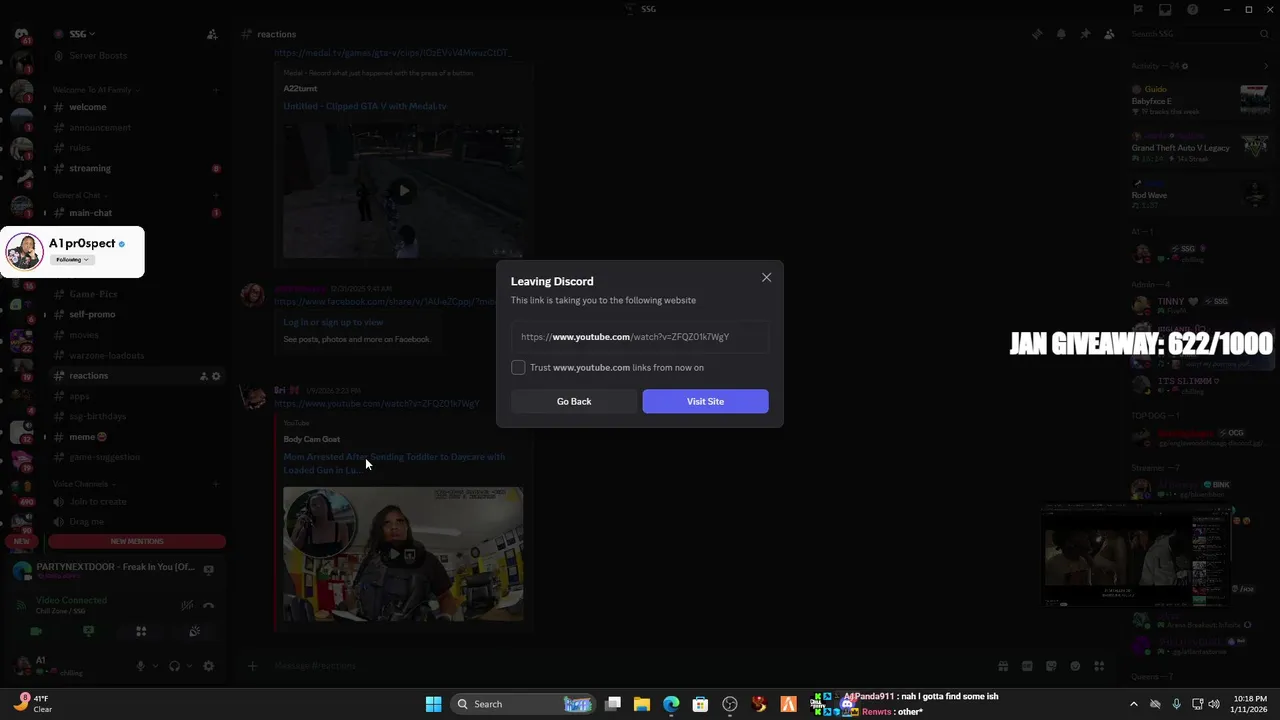Open the help icon in title bar
The width and height of the screenshot is (1280, 720).
click(x=1193, y=10)
